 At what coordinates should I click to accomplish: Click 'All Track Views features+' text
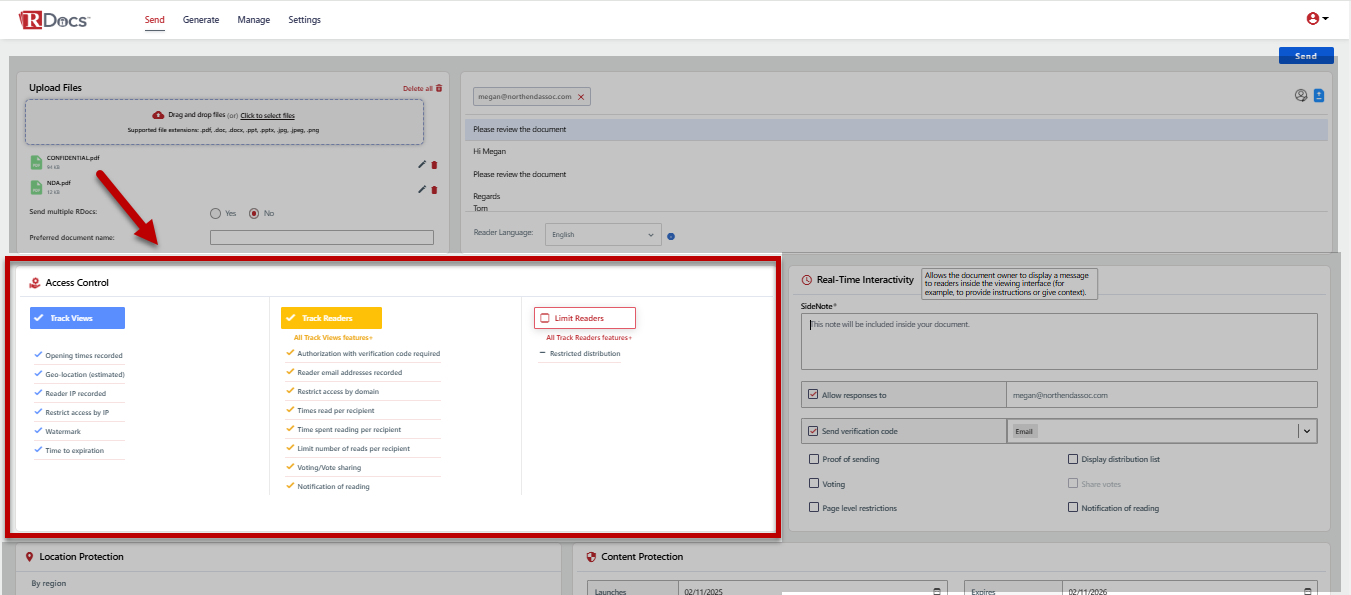coord(333,338)
